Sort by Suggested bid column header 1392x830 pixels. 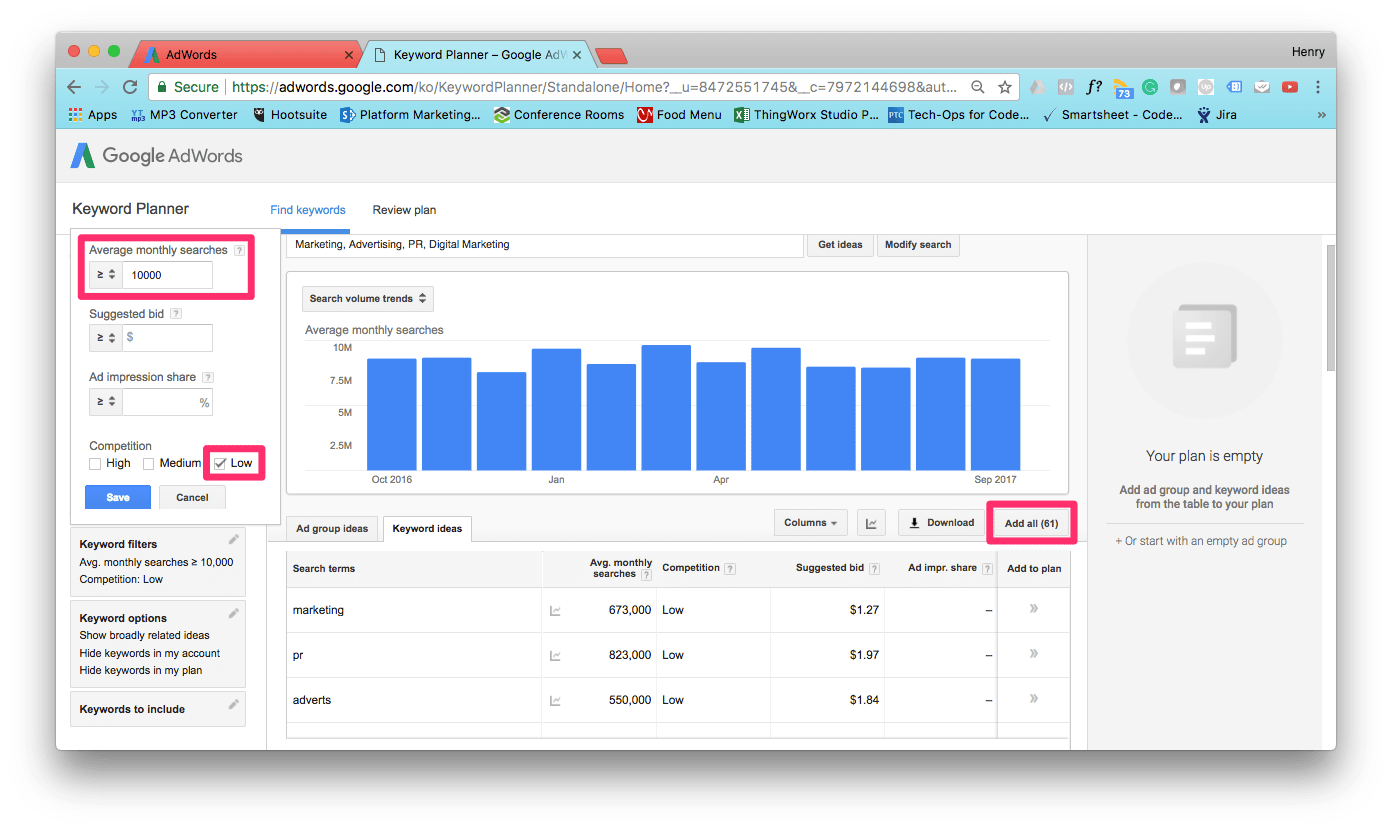click(x=829, y=568)
